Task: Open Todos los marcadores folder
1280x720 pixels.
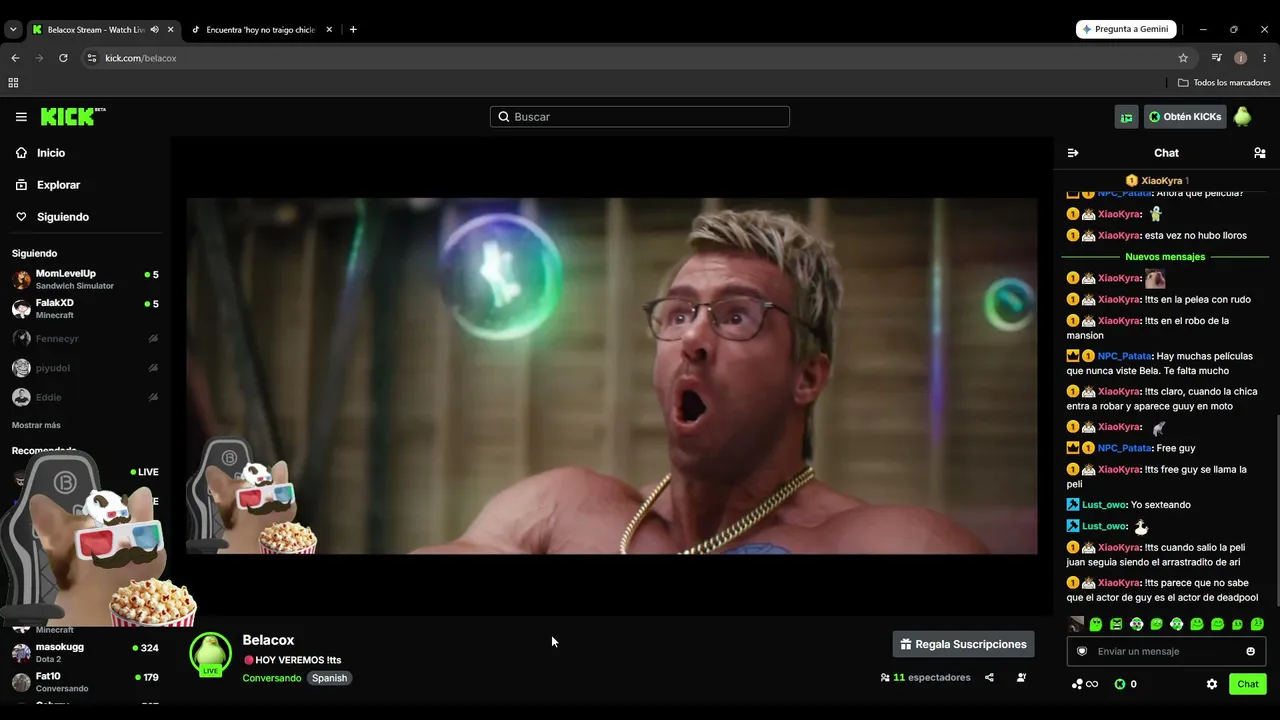Action: point(1223,83)
